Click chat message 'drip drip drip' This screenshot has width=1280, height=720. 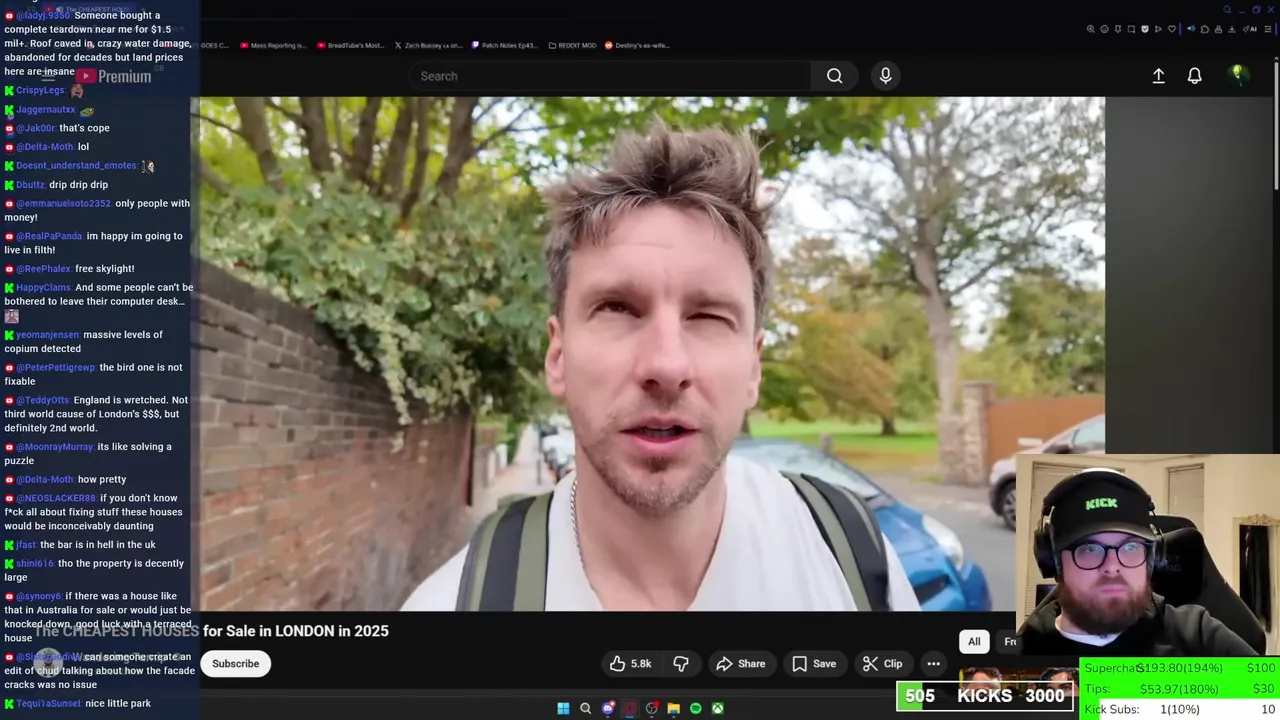tap(78, 185)
